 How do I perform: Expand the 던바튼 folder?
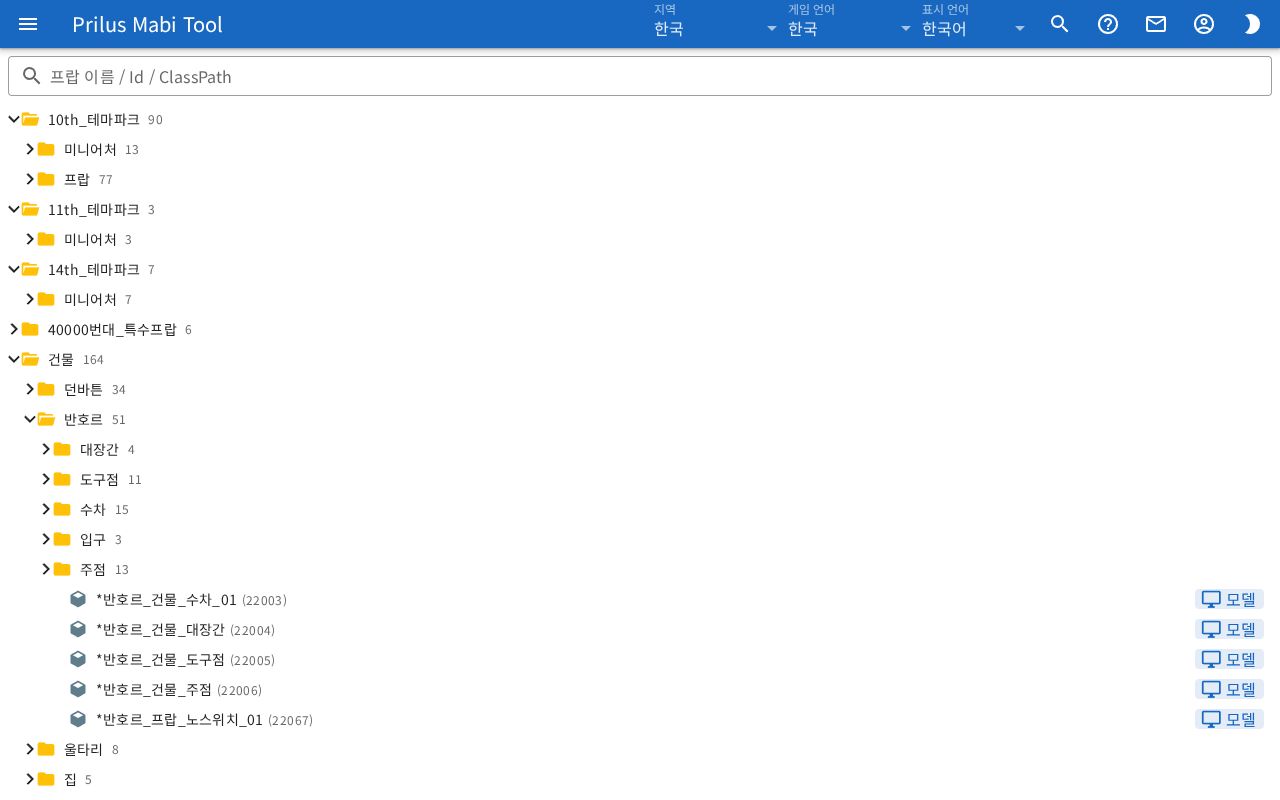30,389
